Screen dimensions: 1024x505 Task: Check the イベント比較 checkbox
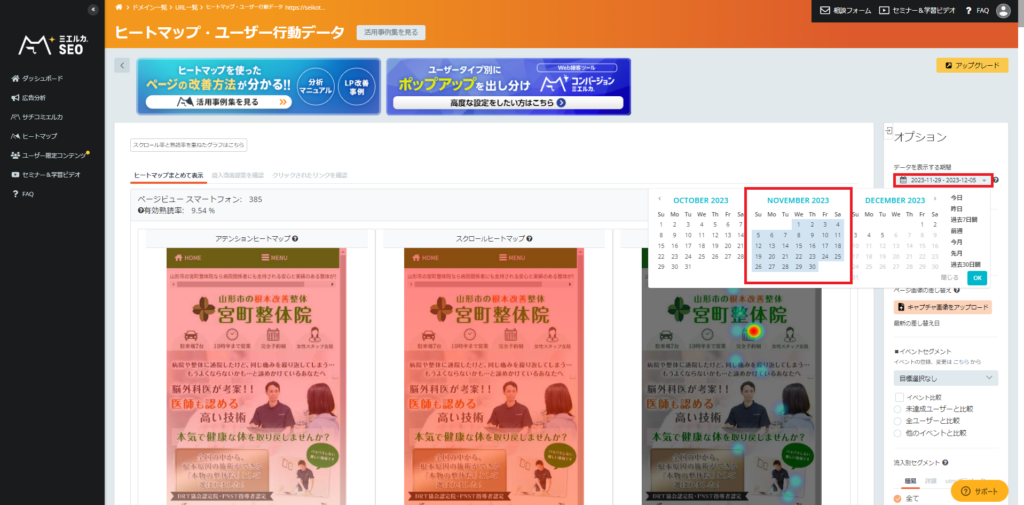point(899,397)
